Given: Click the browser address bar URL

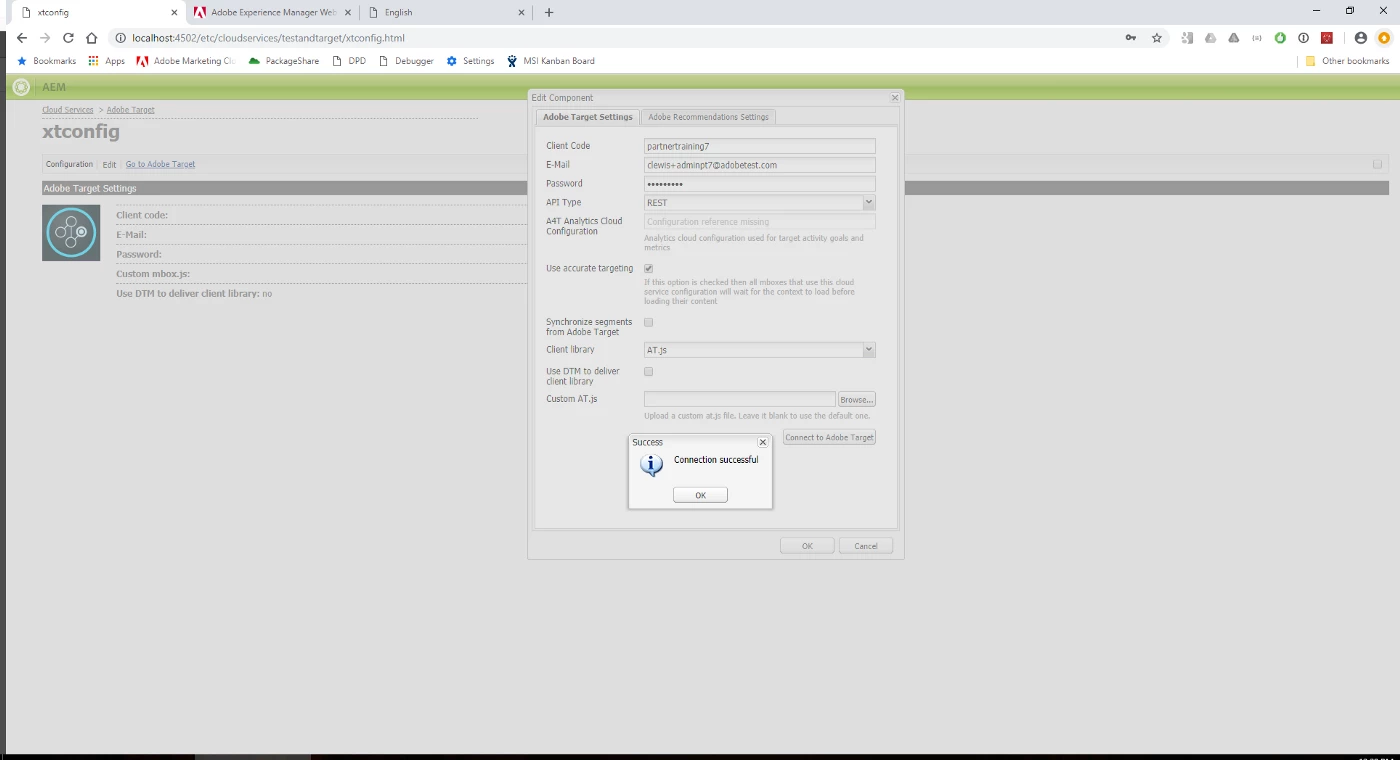Looking at the screenshot, I should tap(268, 38).
